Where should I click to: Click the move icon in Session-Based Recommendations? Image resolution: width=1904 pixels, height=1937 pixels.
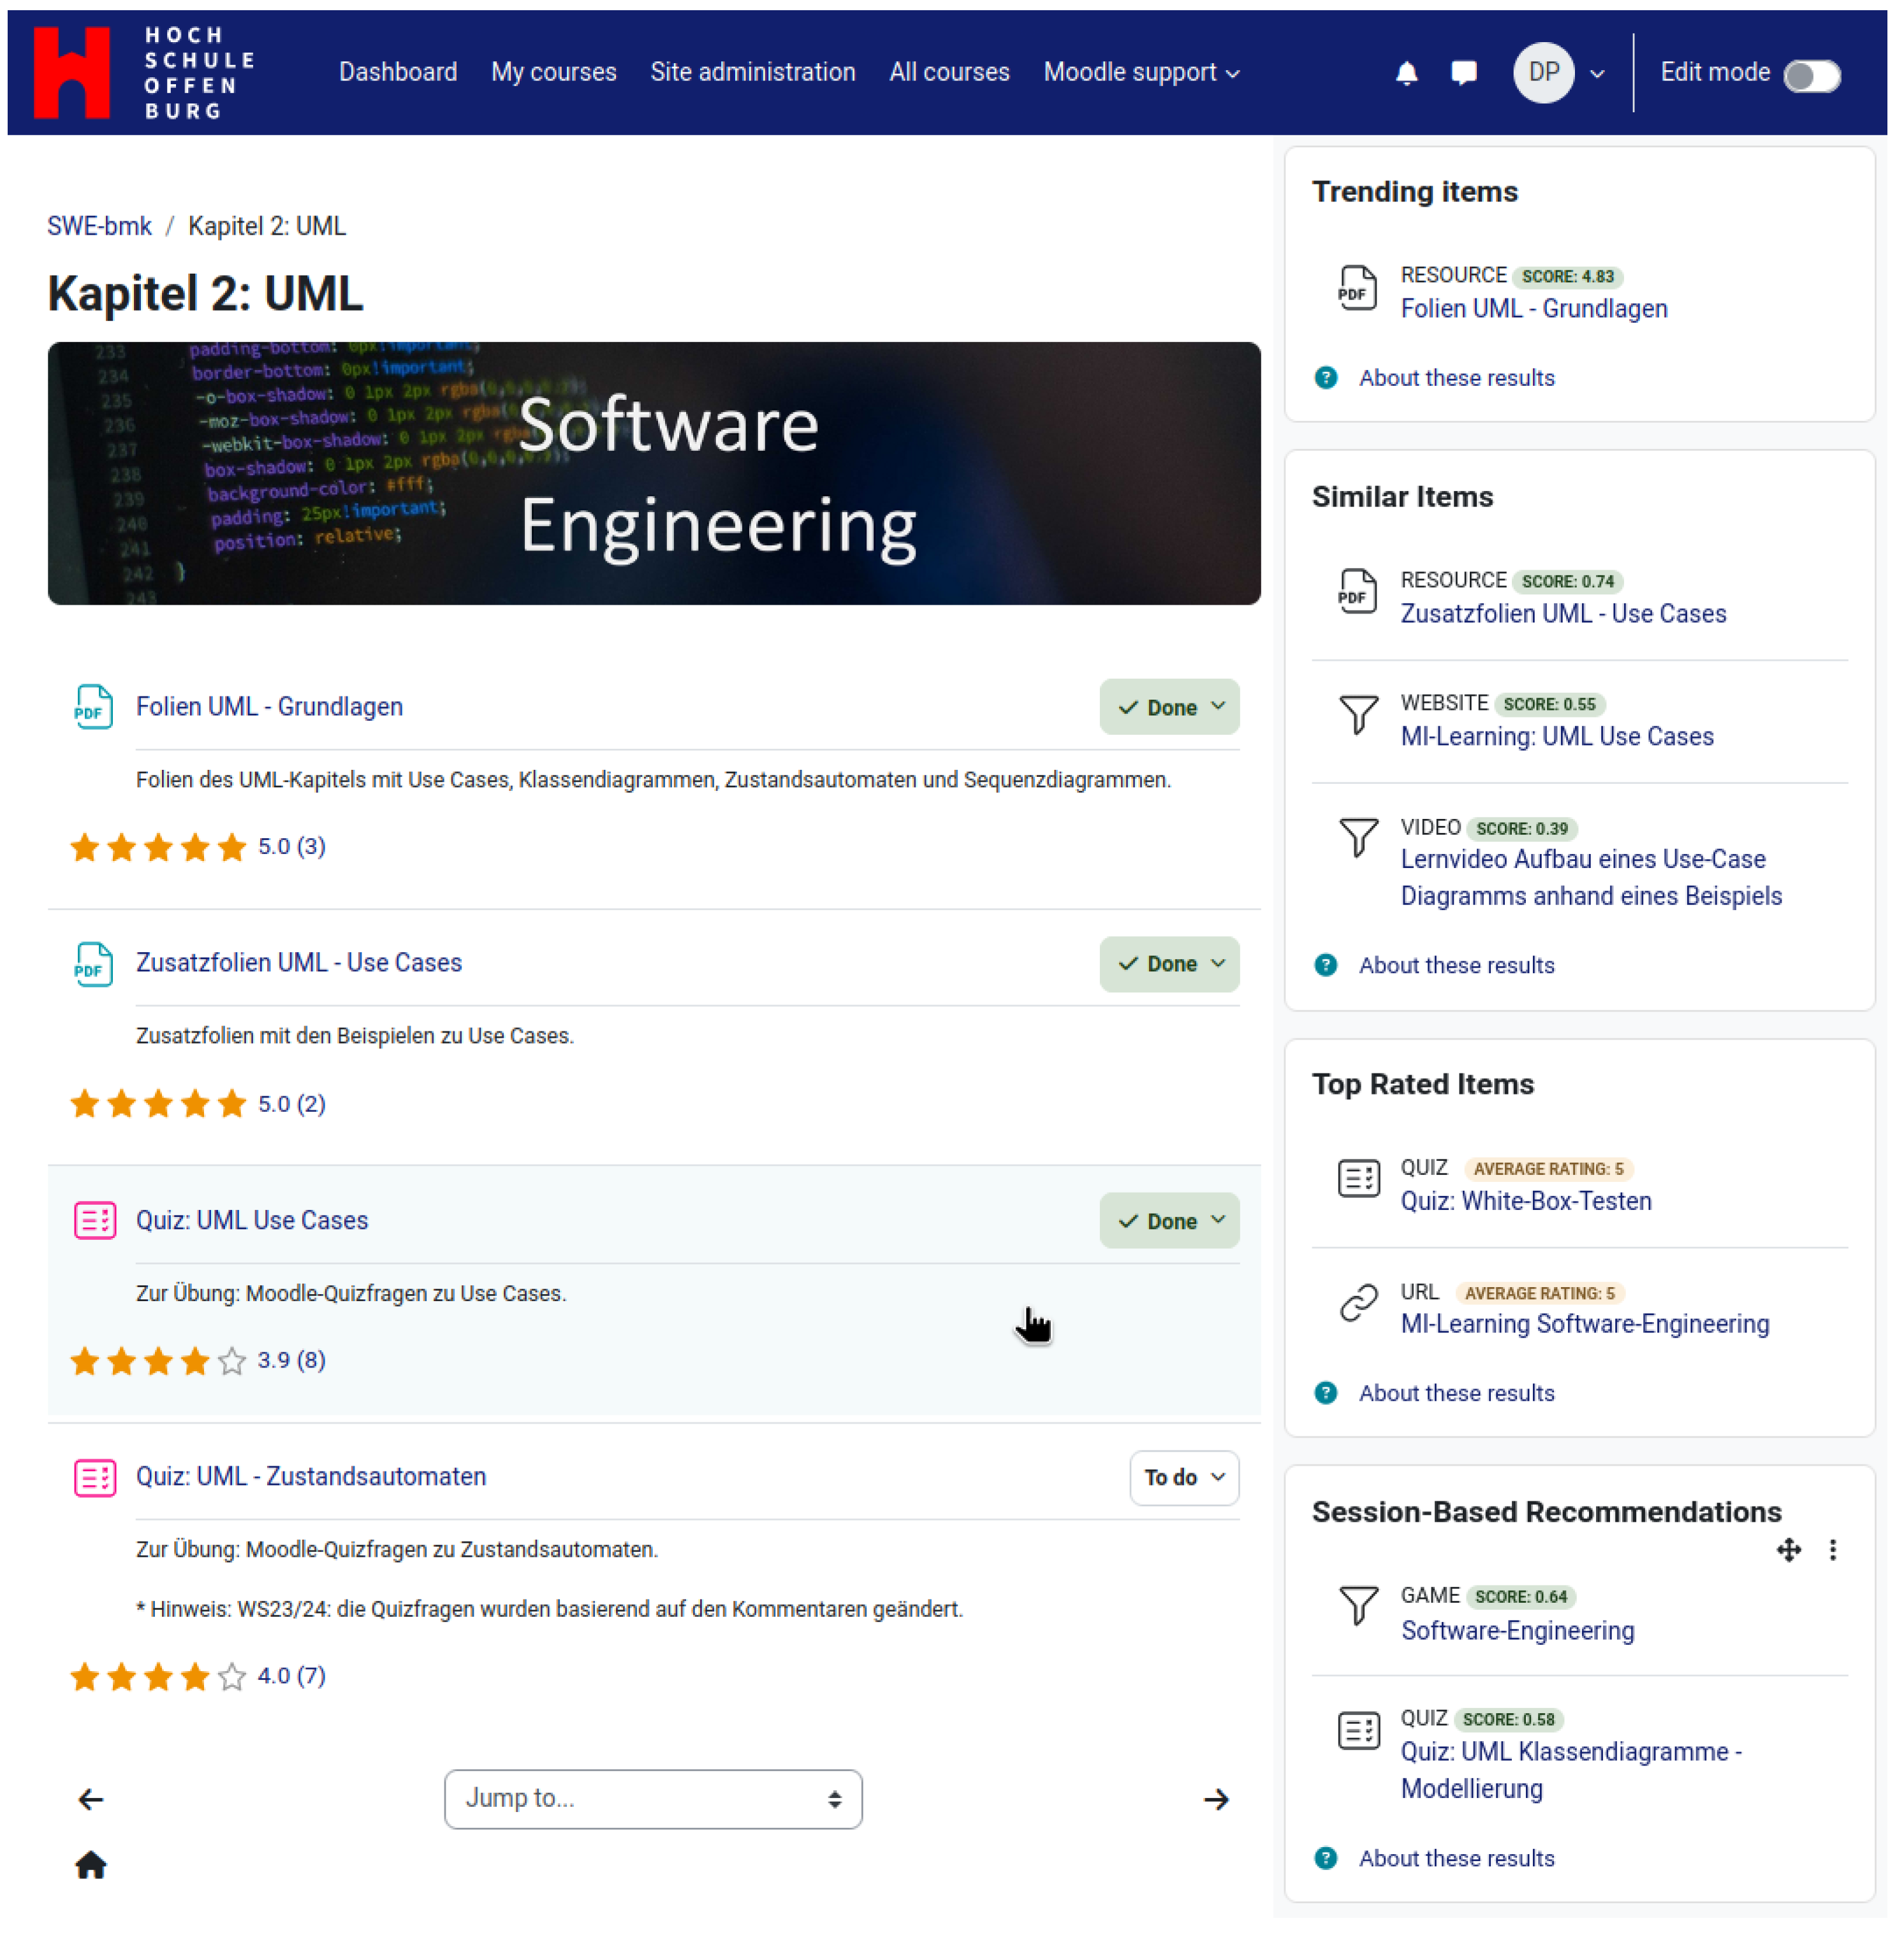tap(1788, 1550)
